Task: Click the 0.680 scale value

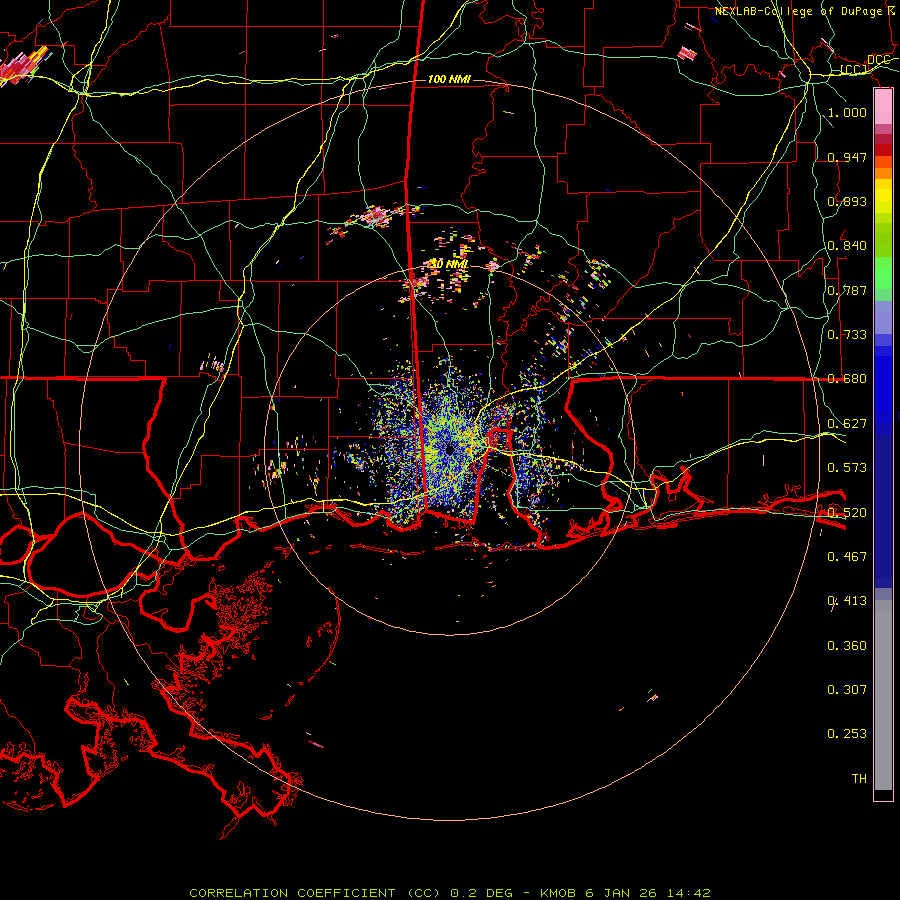Action: click(847, 379)
